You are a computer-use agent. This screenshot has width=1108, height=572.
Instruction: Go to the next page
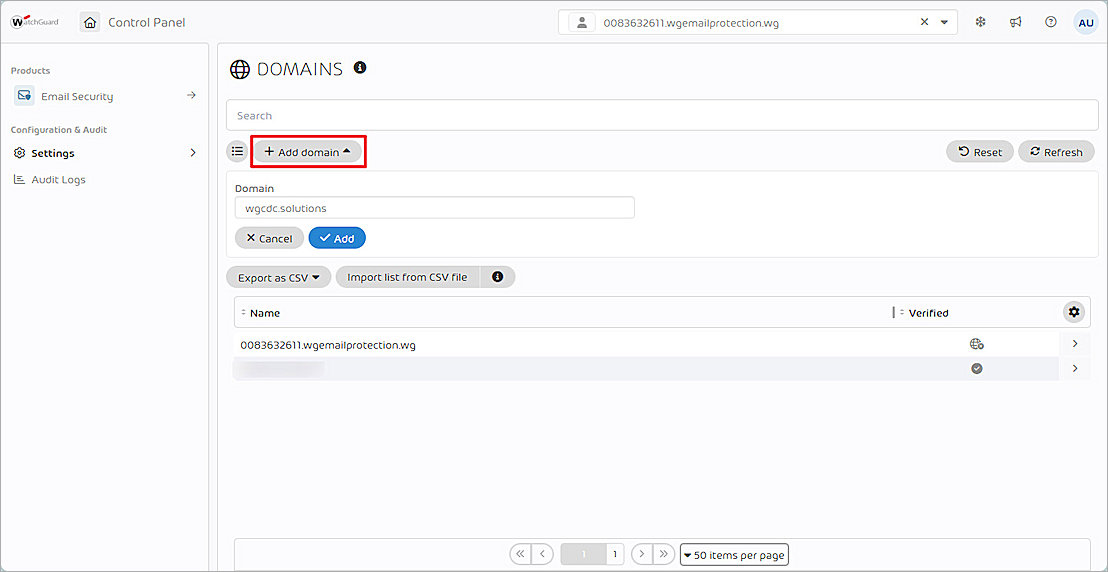[642, 554]
